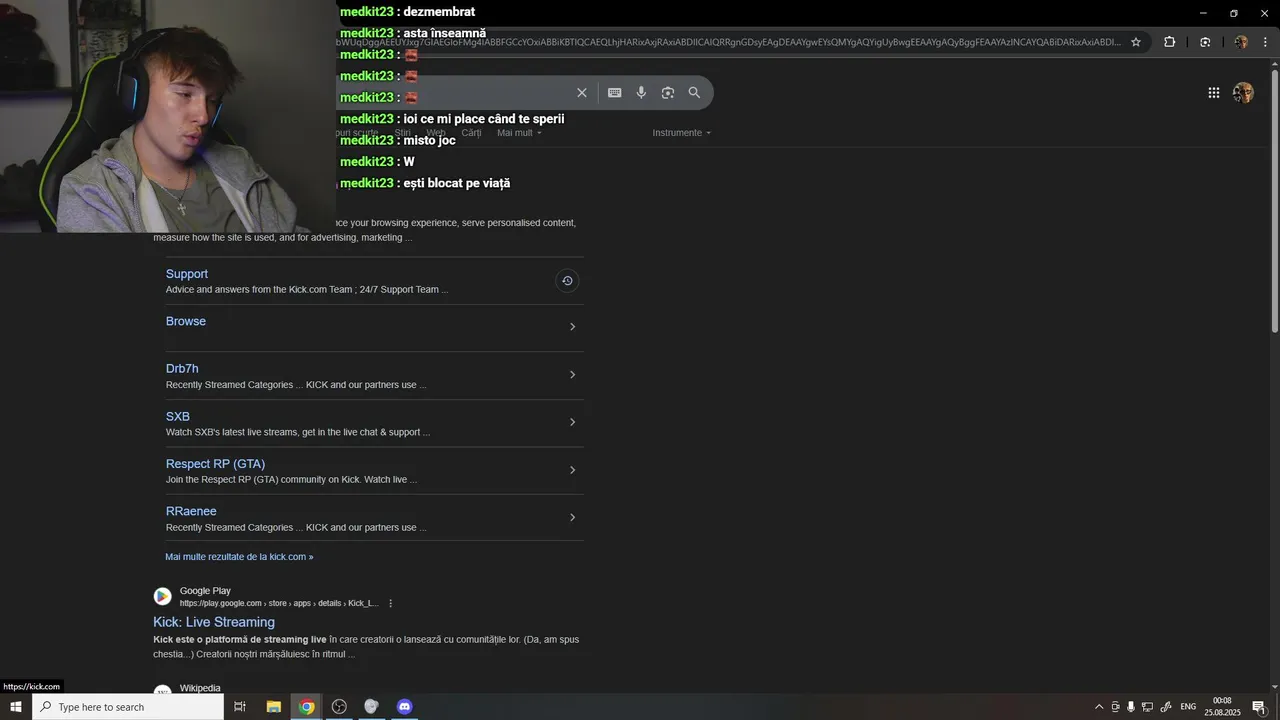This screenshot has width=1280, height=720.
Task: Click the Windows taskbar search box
Action: point(129,707)
